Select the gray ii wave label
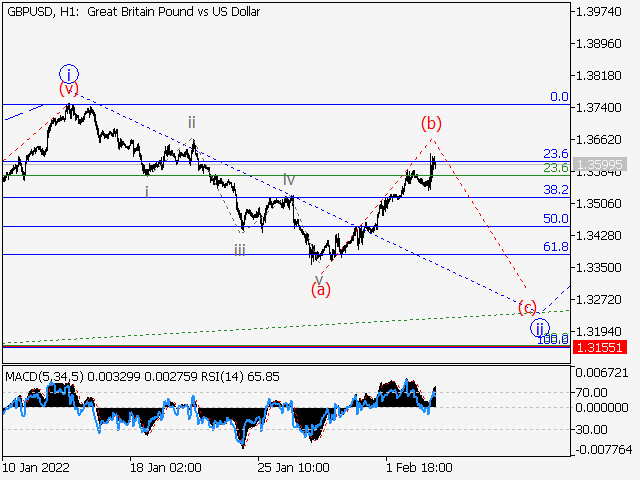This screenshot has width=640, height=480. coord(192,122)
